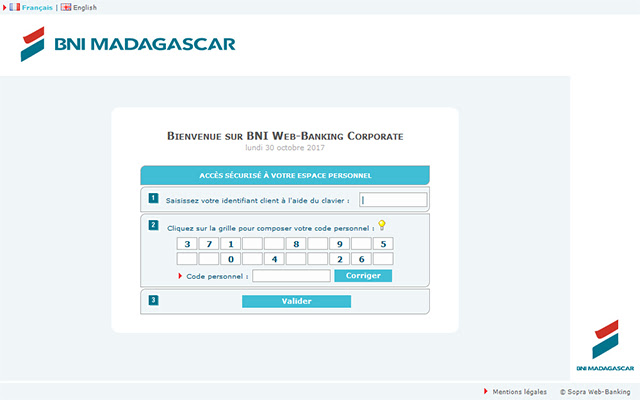
Task: Select digit 4 on the keypad grid
Action: (274, 259)
